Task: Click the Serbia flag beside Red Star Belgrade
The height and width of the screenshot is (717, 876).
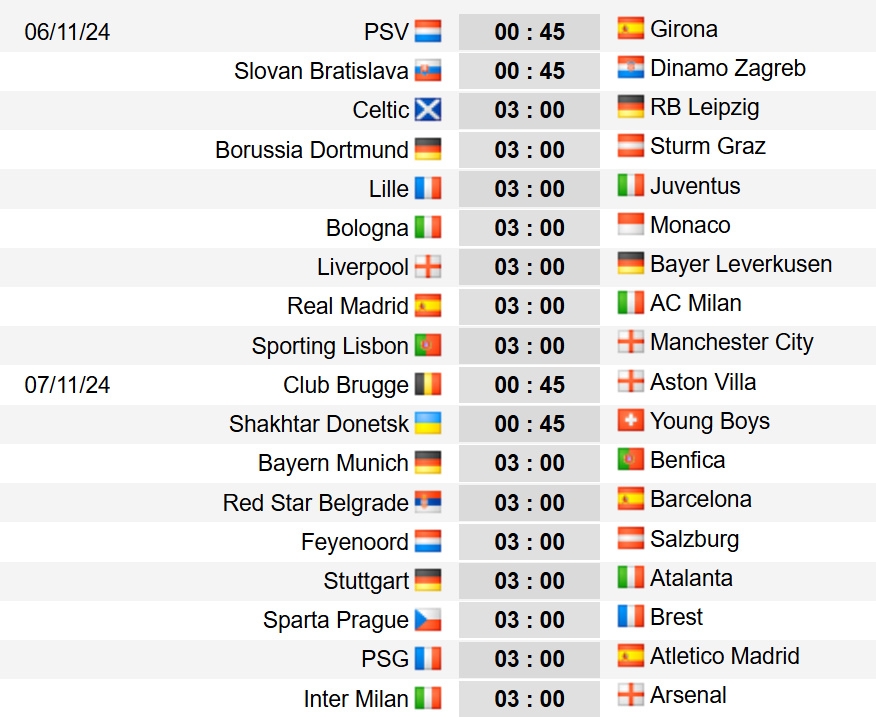Action: [x=428, y=502]
